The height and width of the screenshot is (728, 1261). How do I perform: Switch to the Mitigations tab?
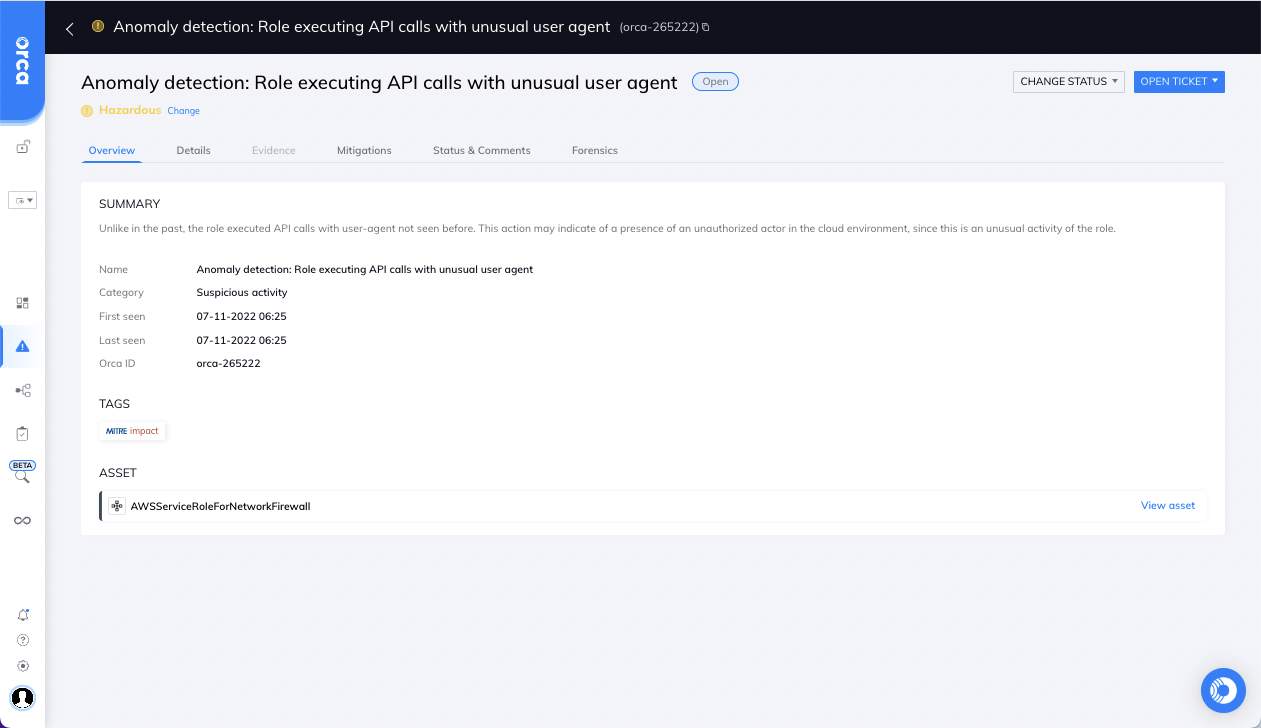pos(364,150)
